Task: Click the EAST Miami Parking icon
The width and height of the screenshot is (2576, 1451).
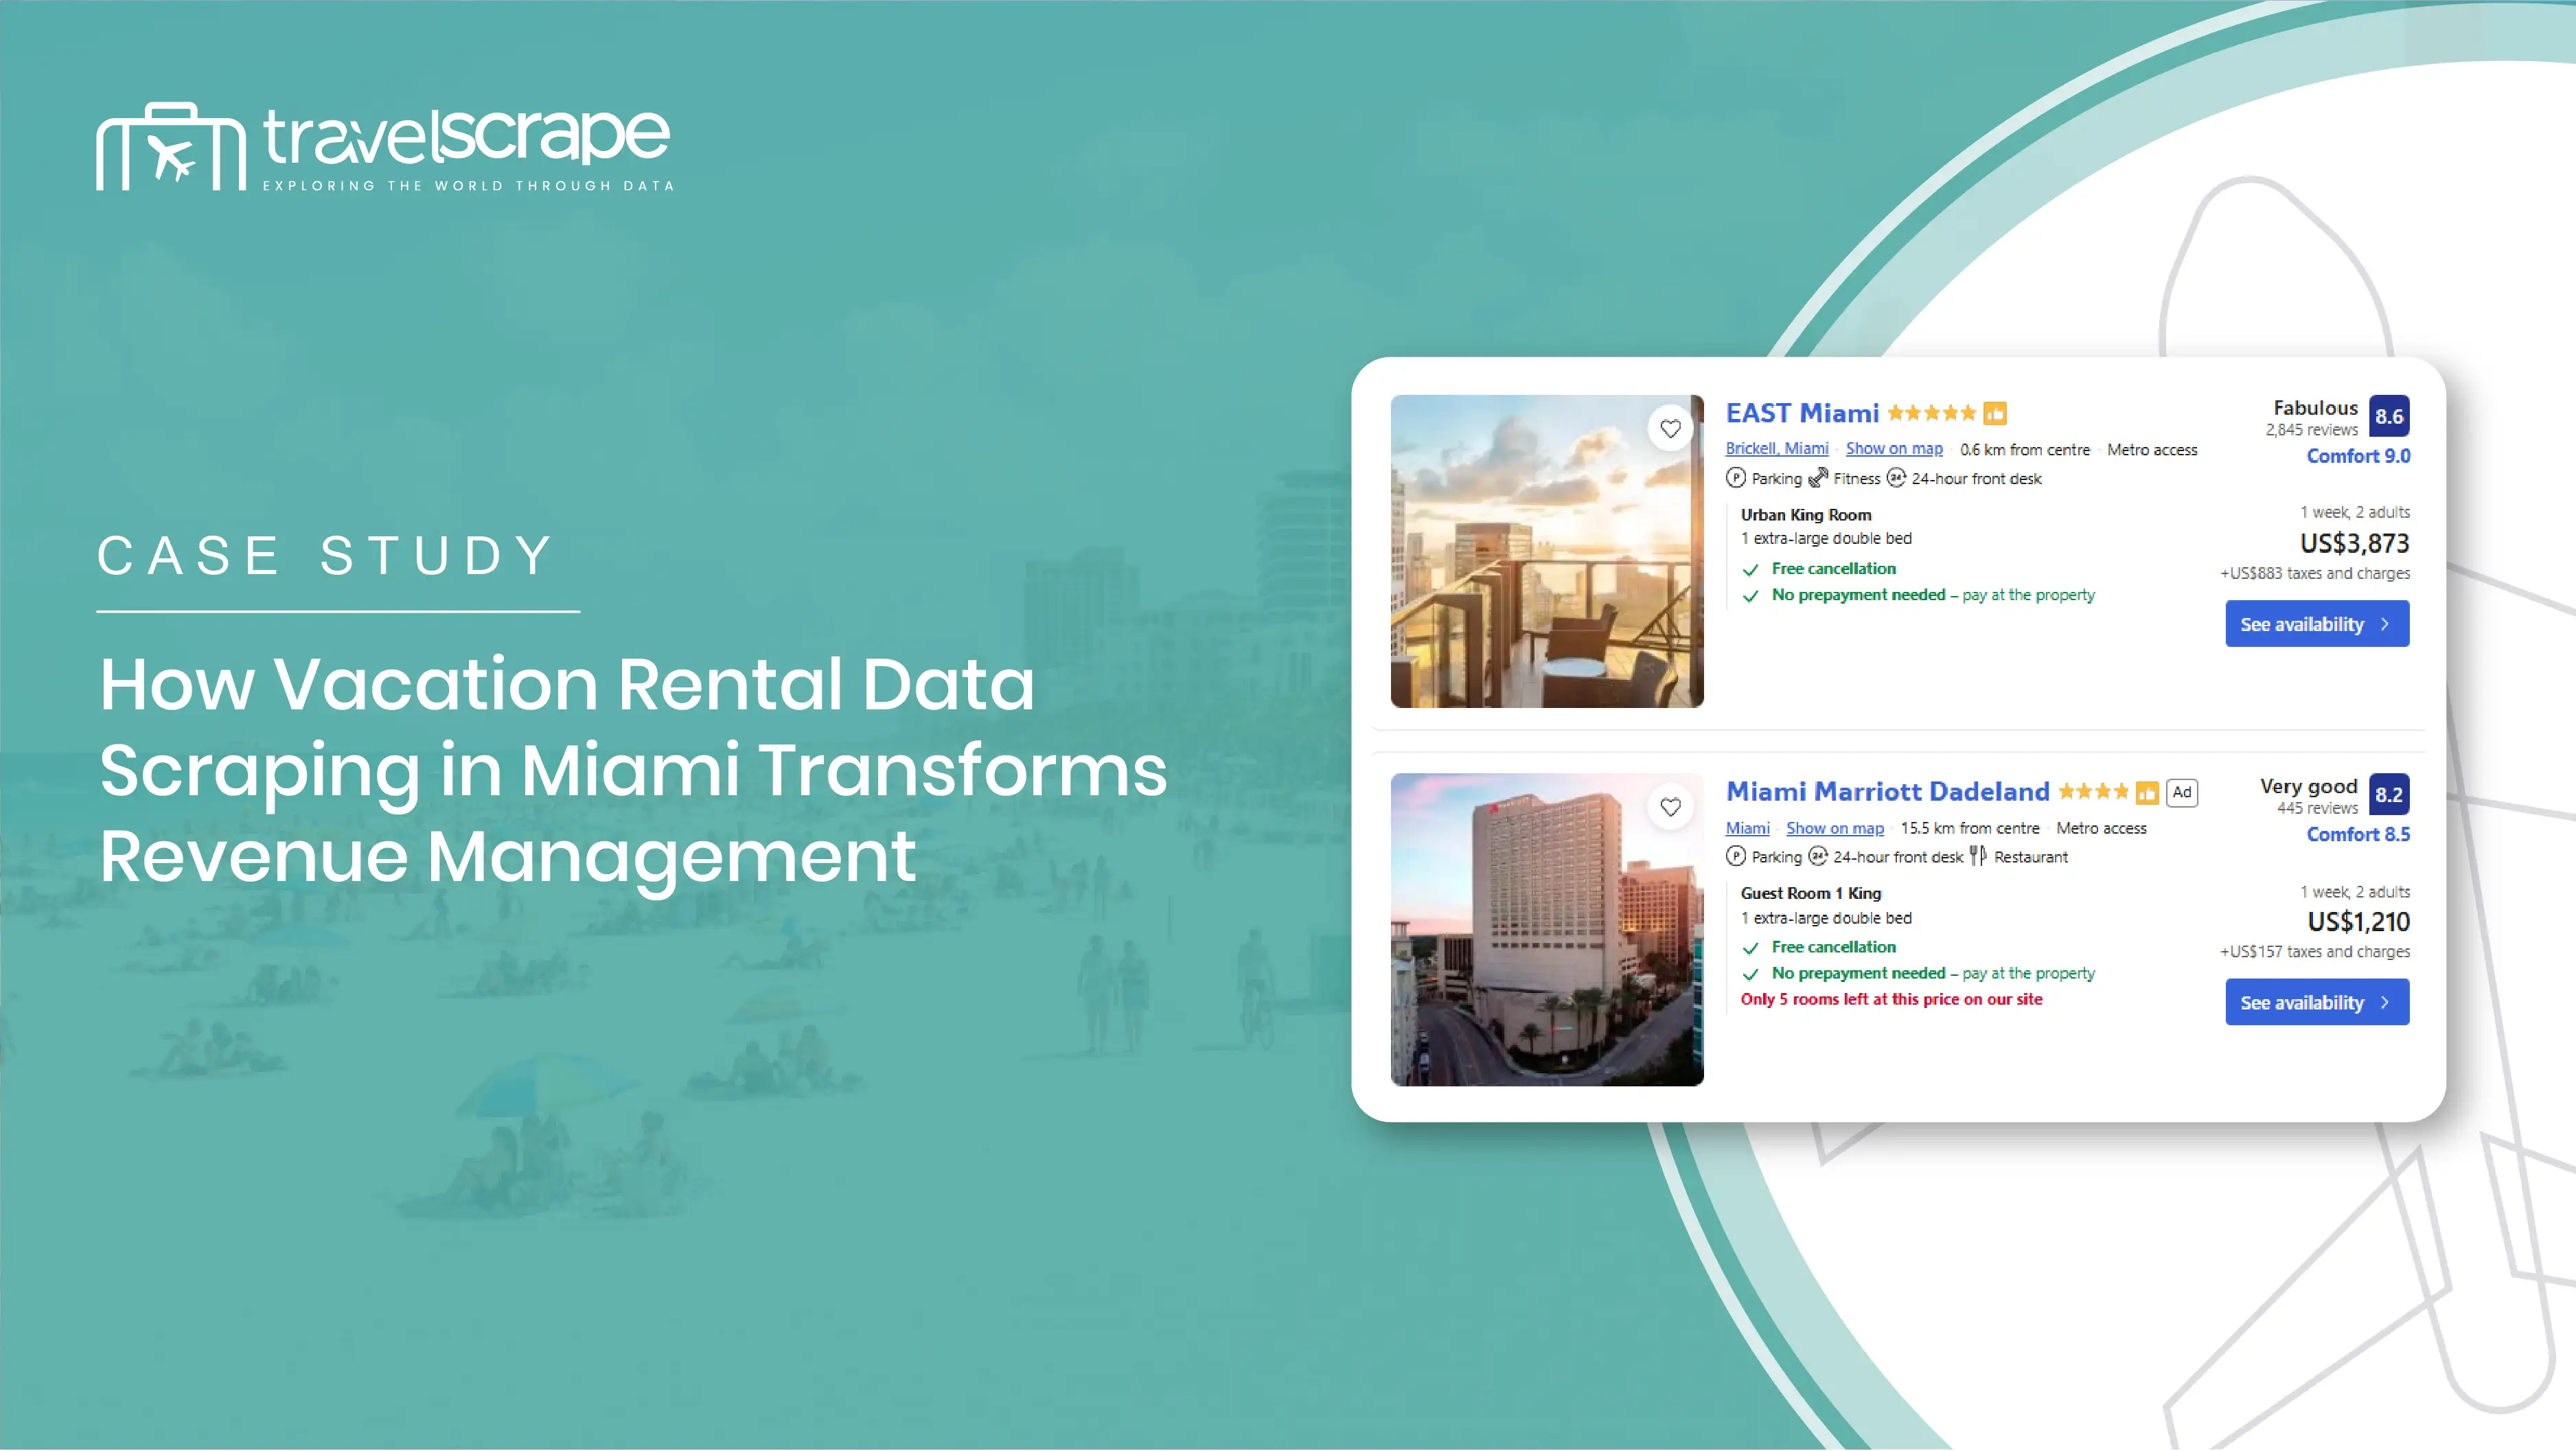Action: [1736, 478]
